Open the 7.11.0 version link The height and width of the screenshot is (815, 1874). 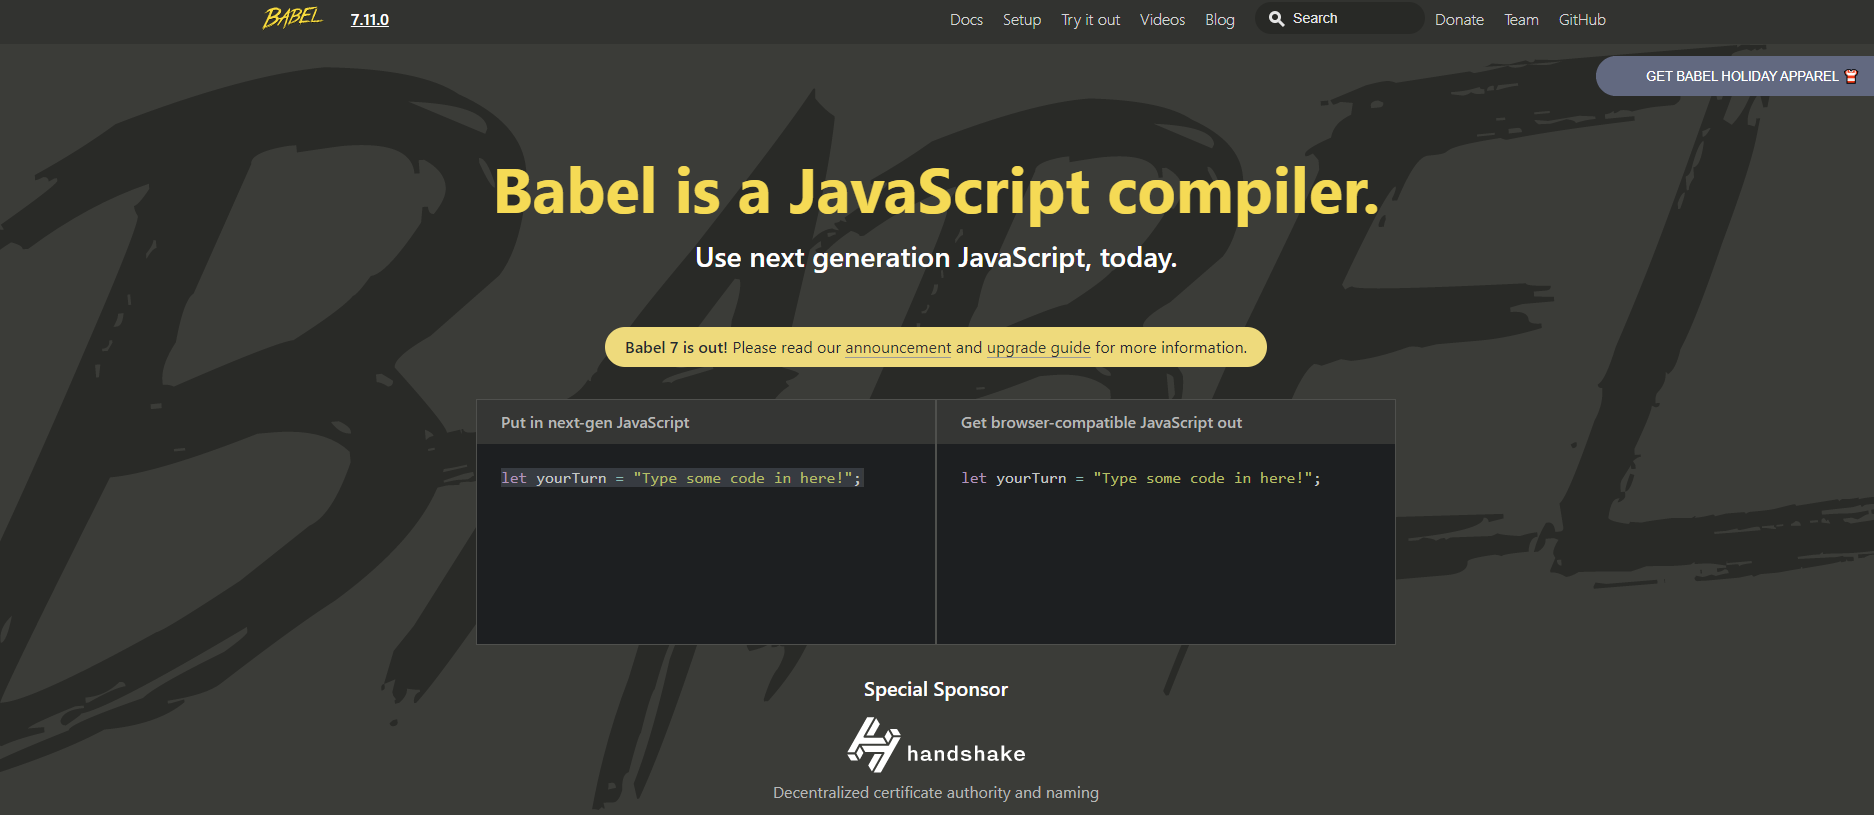click(x=369, y=20)
